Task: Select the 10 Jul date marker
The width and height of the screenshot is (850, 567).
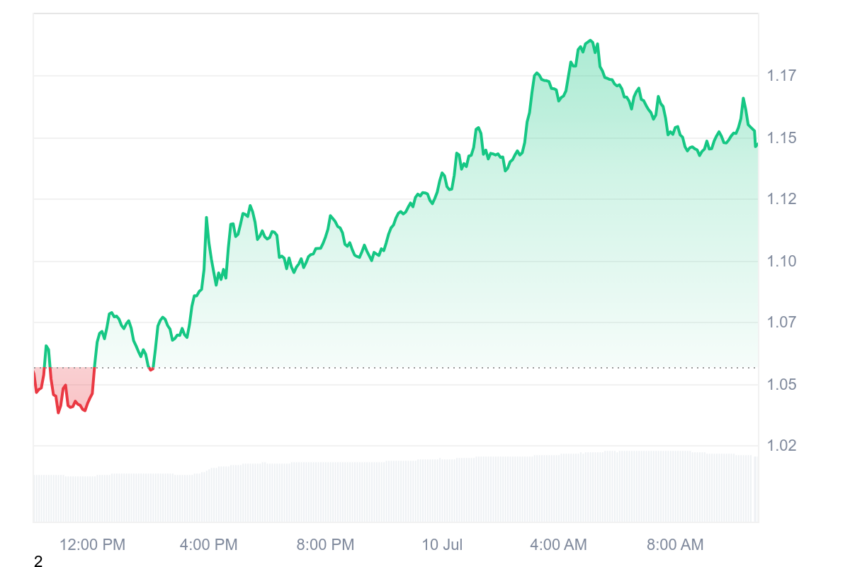Action: click(x=442, y=544)
